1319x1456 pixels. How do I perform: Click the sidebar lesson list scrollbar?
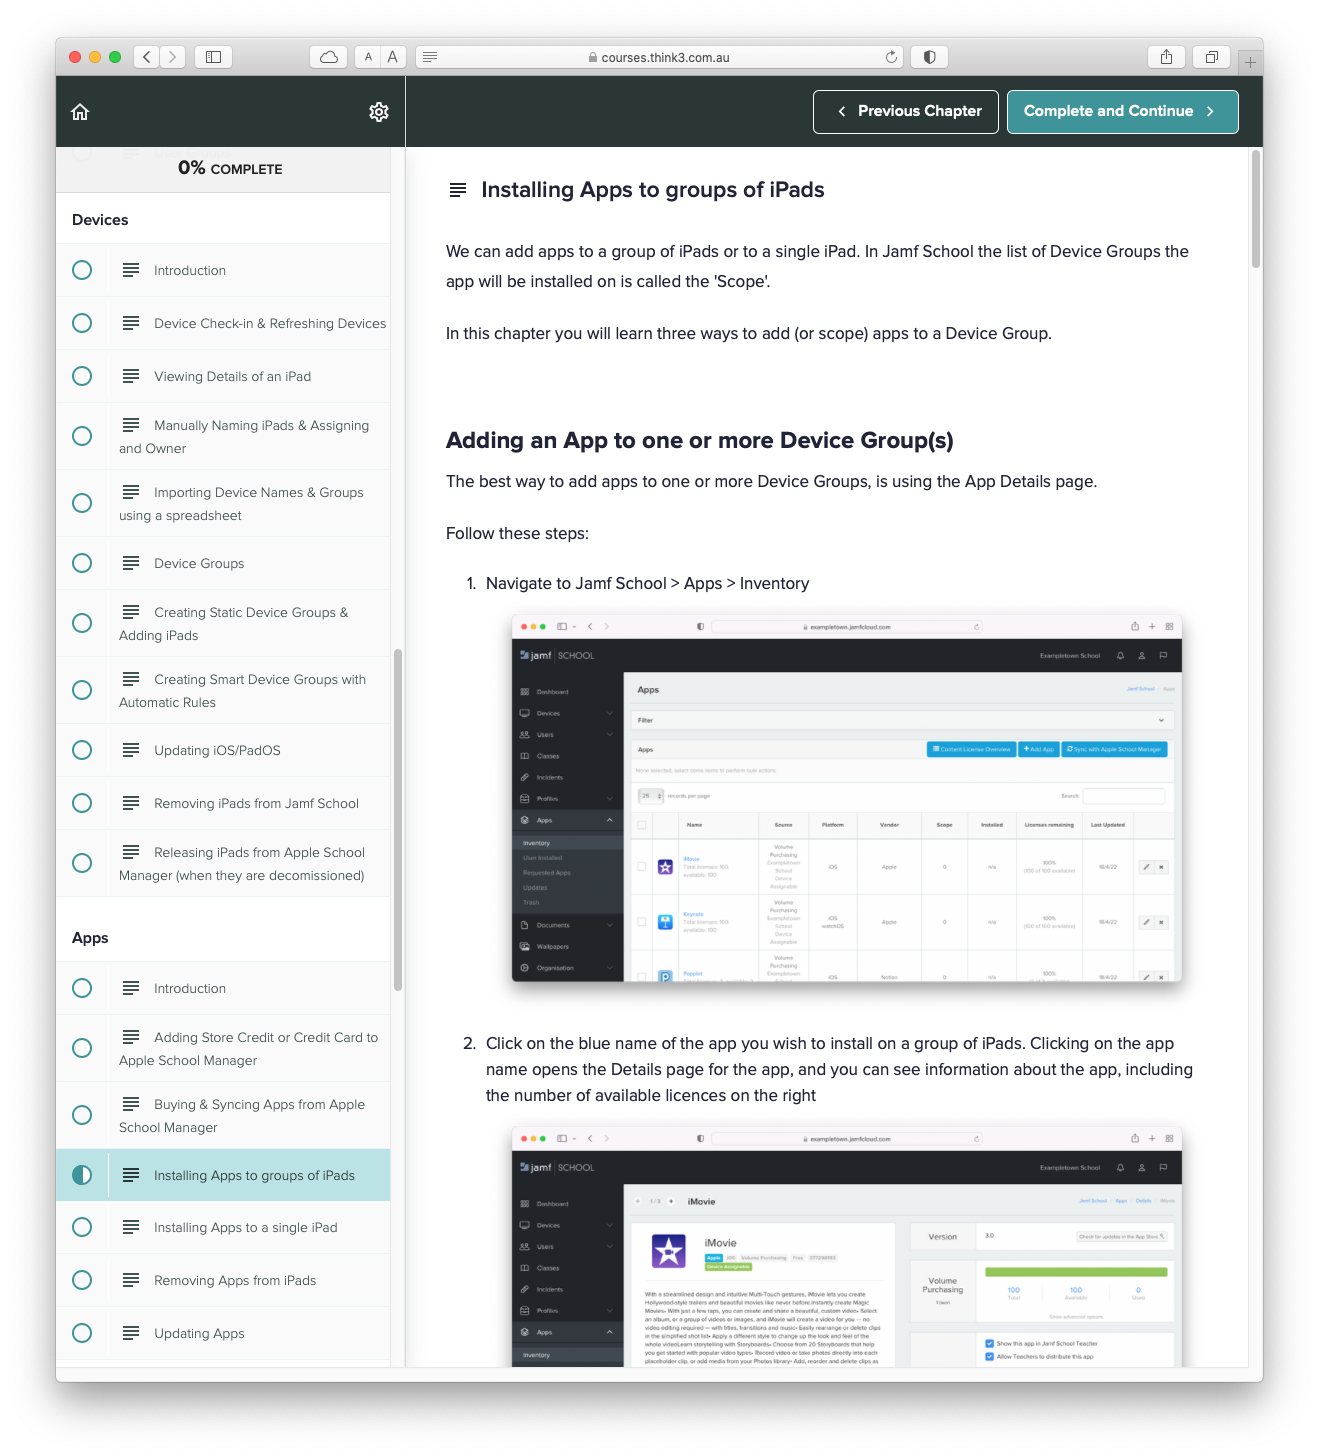click(x=398, y=820)
